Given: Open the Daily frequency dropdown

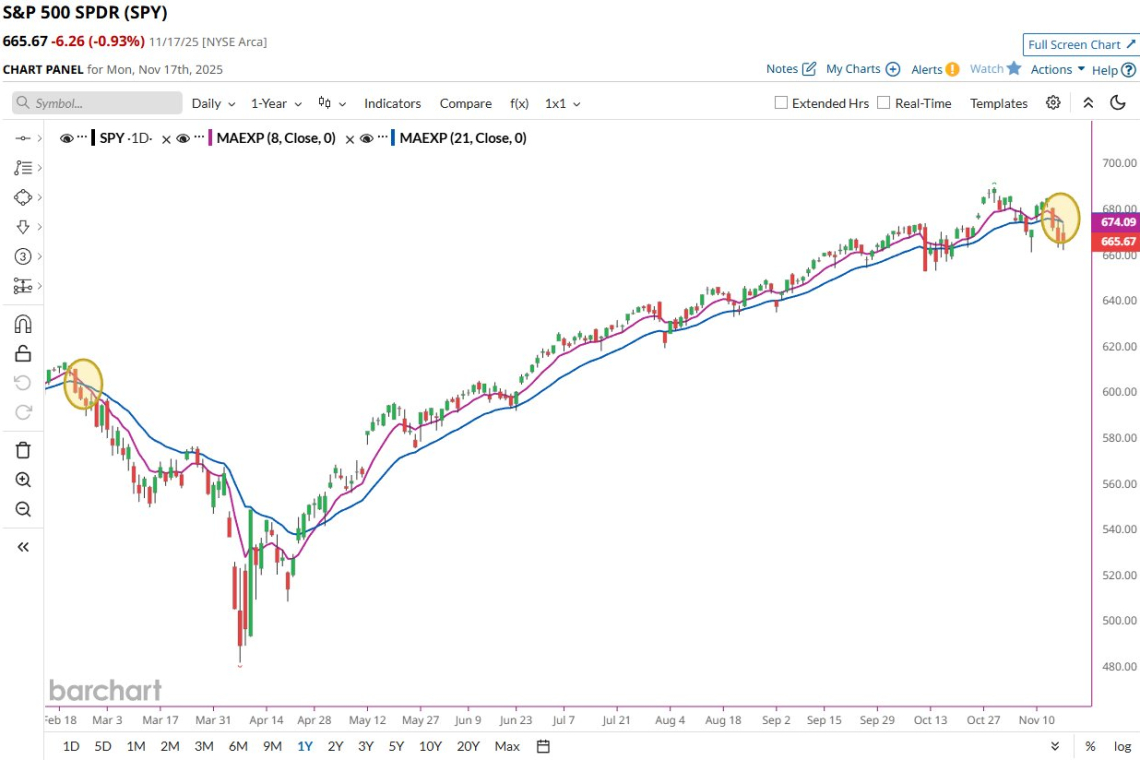Looking at the screenshot, I should click(213, 103).
